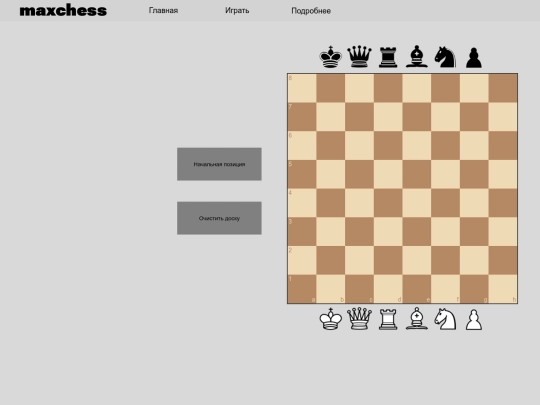Click square e8 on the chessboard
Screen dimensions: 540x405
click(417, 88)
